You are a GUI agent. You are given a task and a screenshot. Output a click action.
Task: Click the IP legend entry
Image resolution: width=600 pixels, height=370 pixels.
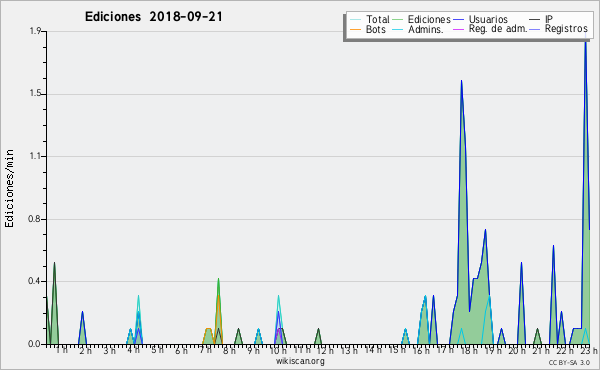click(541, 19)
